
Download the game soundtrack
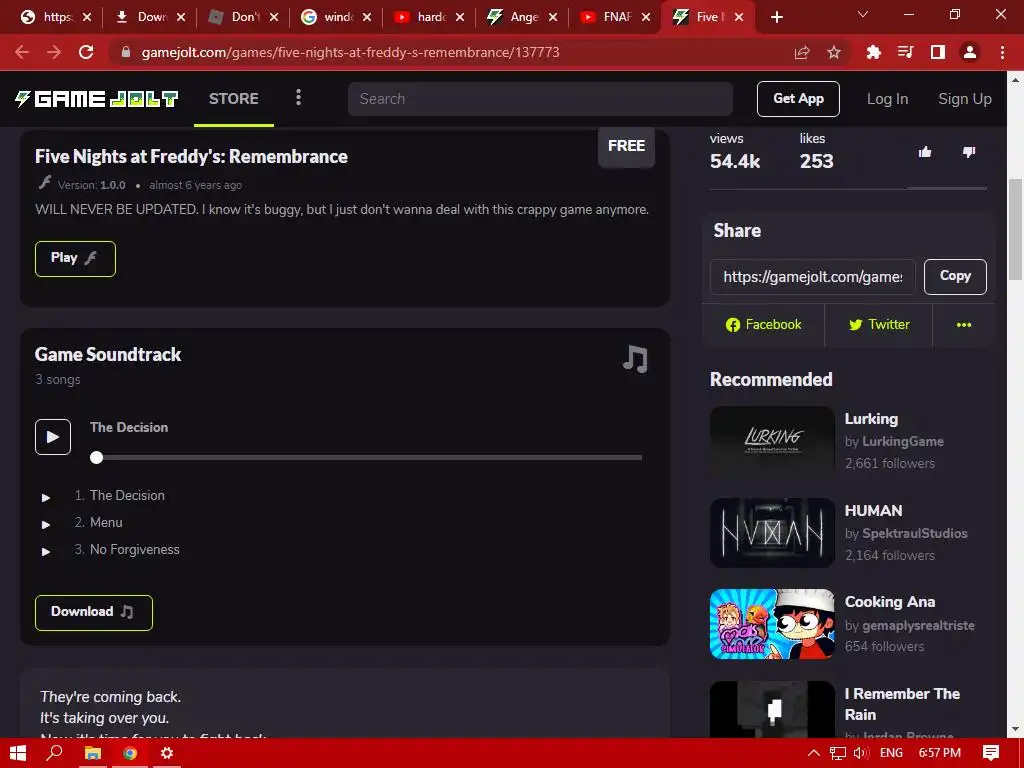coord(93,613)
